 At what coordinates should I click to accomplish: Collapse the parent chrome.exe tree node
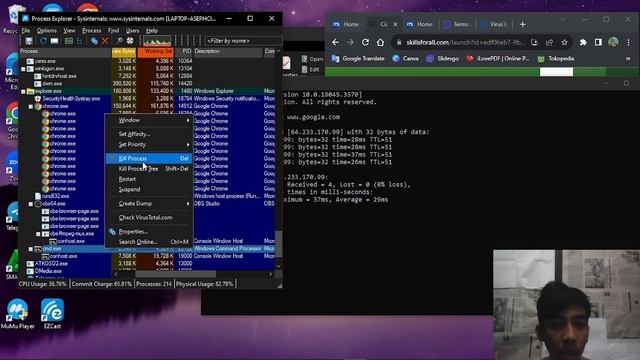pos(31,107)
